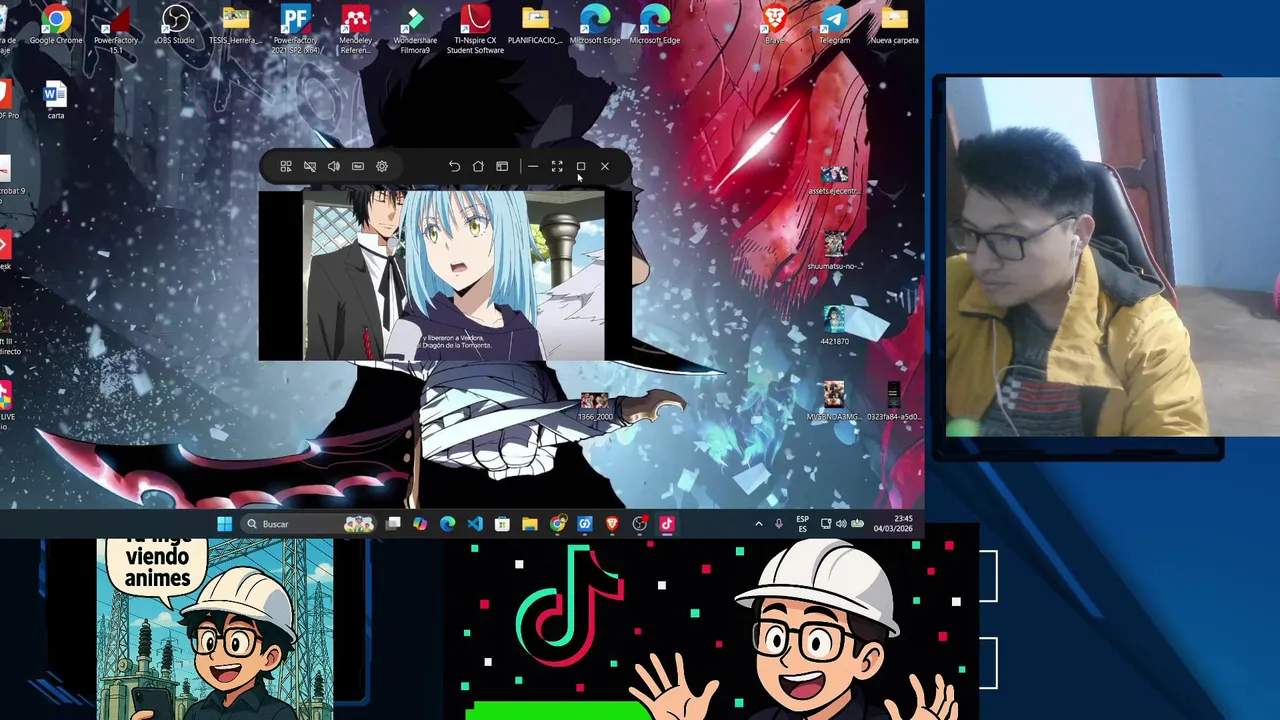Screen dimensions: 1280x720
Task: Click the window layout icon in player toolbar
Action: pos(502,167)
